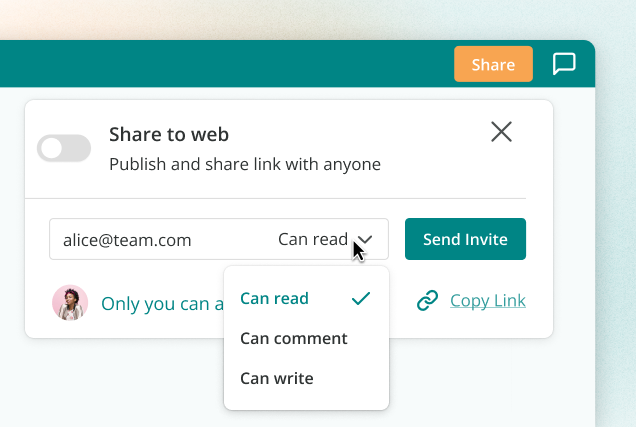The image size is (636, 427).
Task: Click the chevron arrow beside Can read
Action: coord(365,240)
